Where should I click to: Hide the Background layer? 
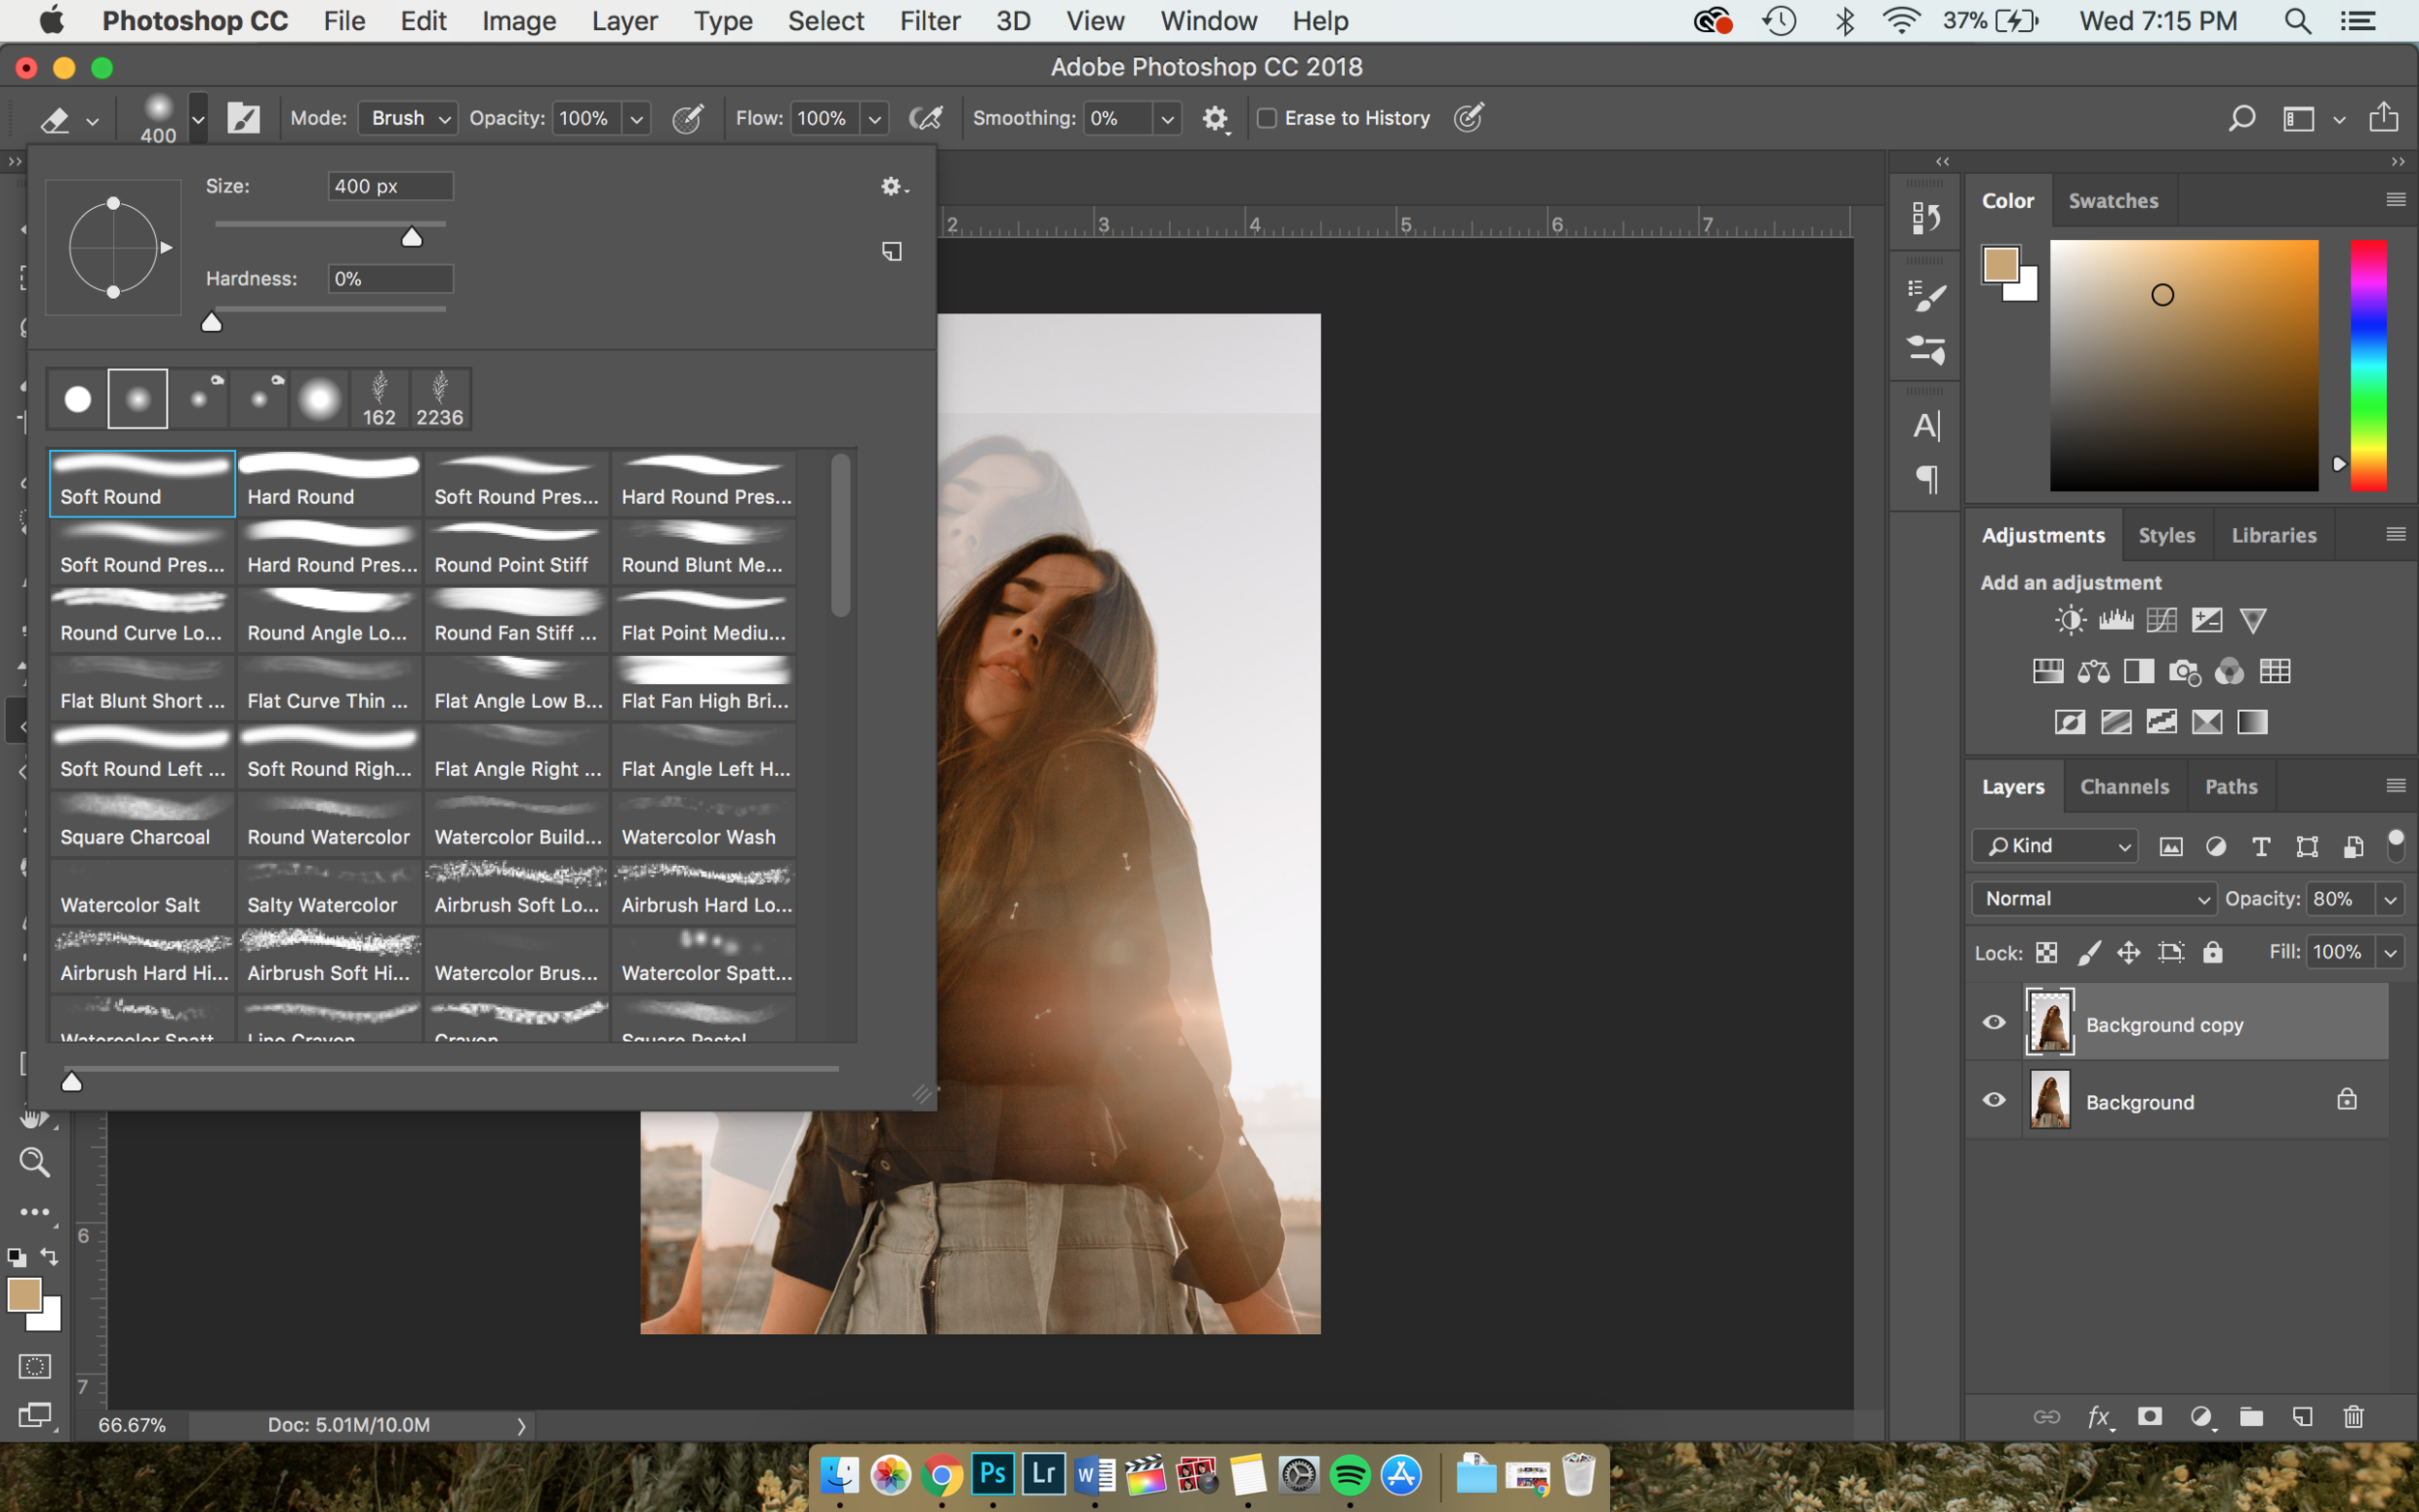pyautogui.click(x=1993, y=1100)
